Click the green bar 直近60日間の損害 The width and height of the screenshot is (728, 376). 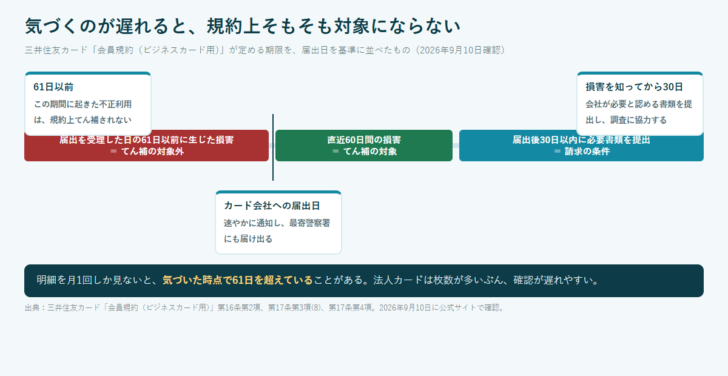click(x=364, y=145)
